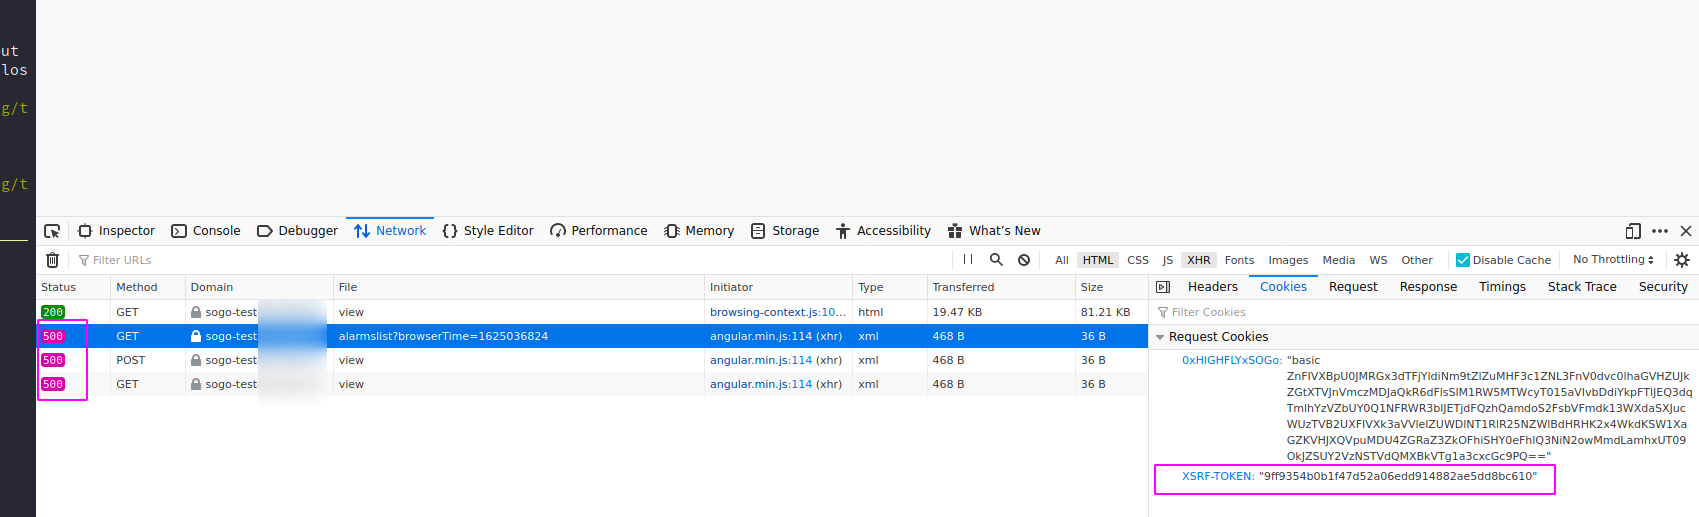Toggle responsive design mode icon
This screenshot has width=1699, height=517.
coord(1633,231)
